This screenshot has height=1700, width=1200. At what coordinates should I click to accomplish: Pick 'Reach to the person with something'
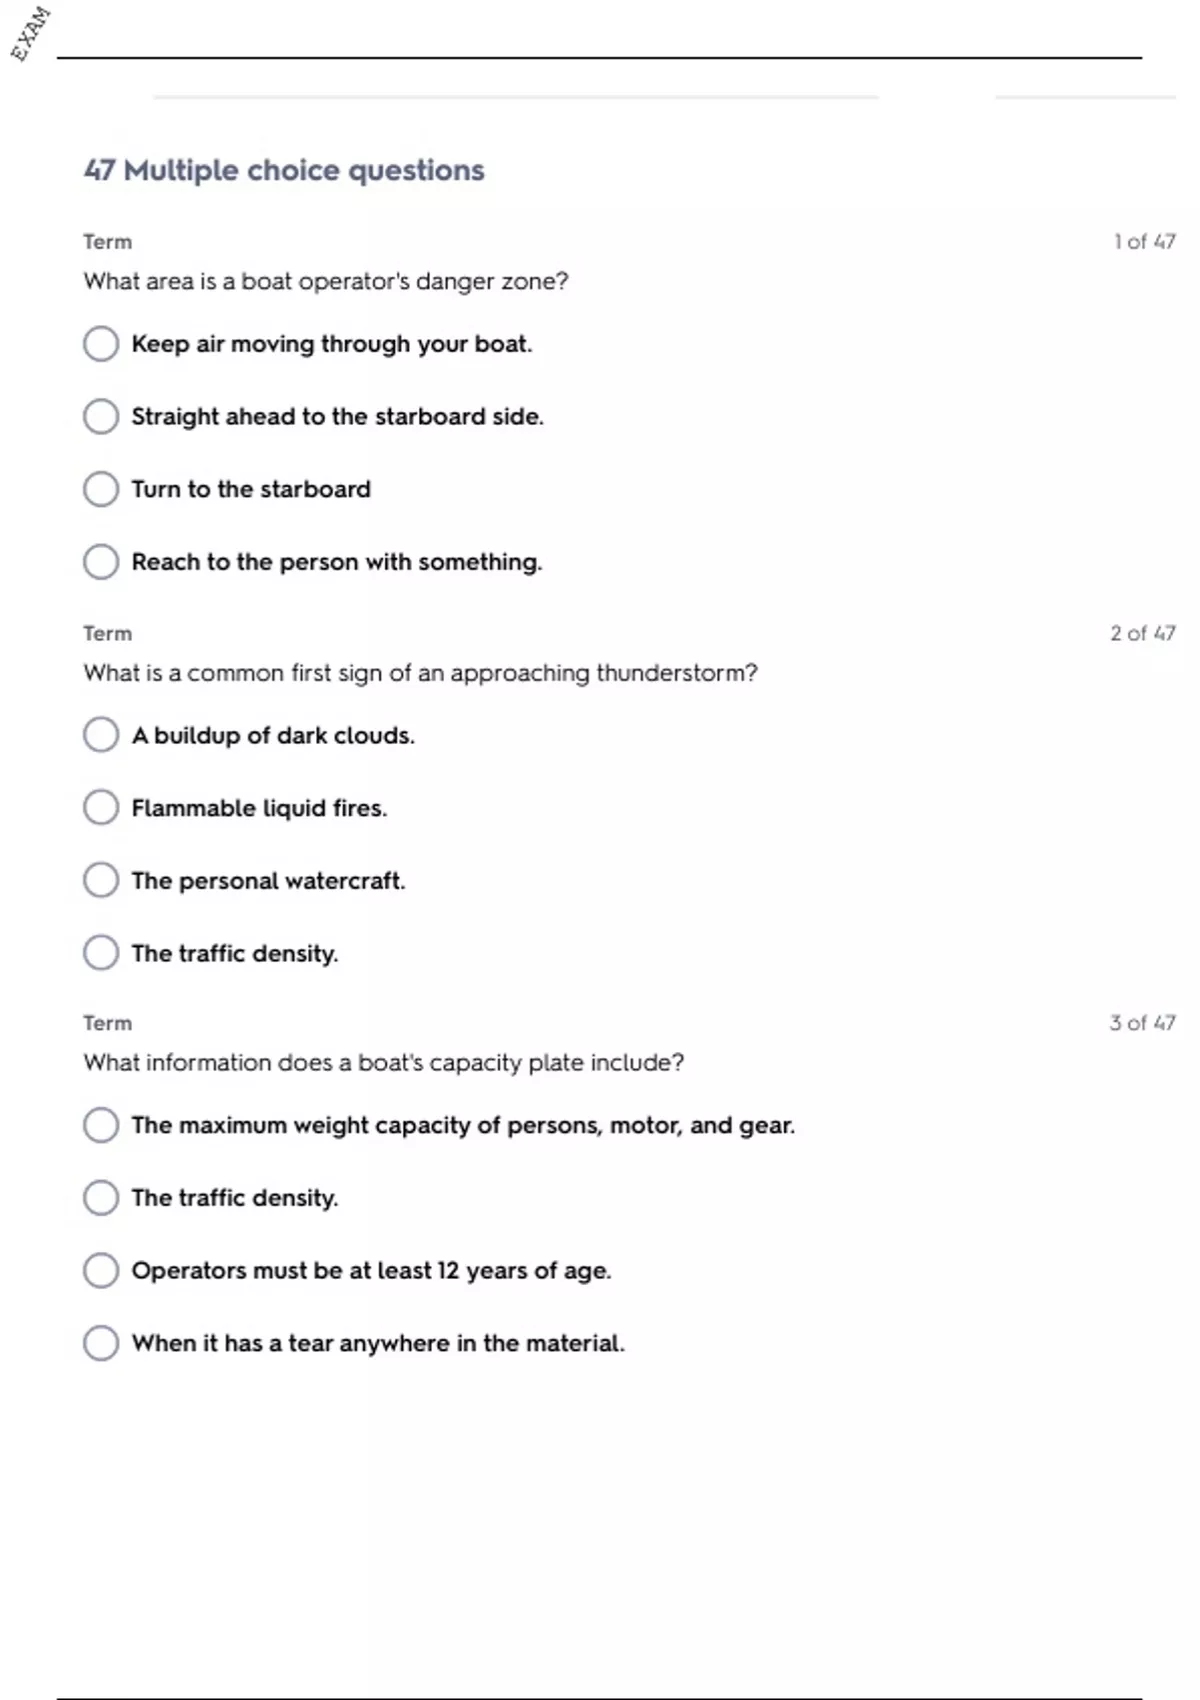coord(101,562)
